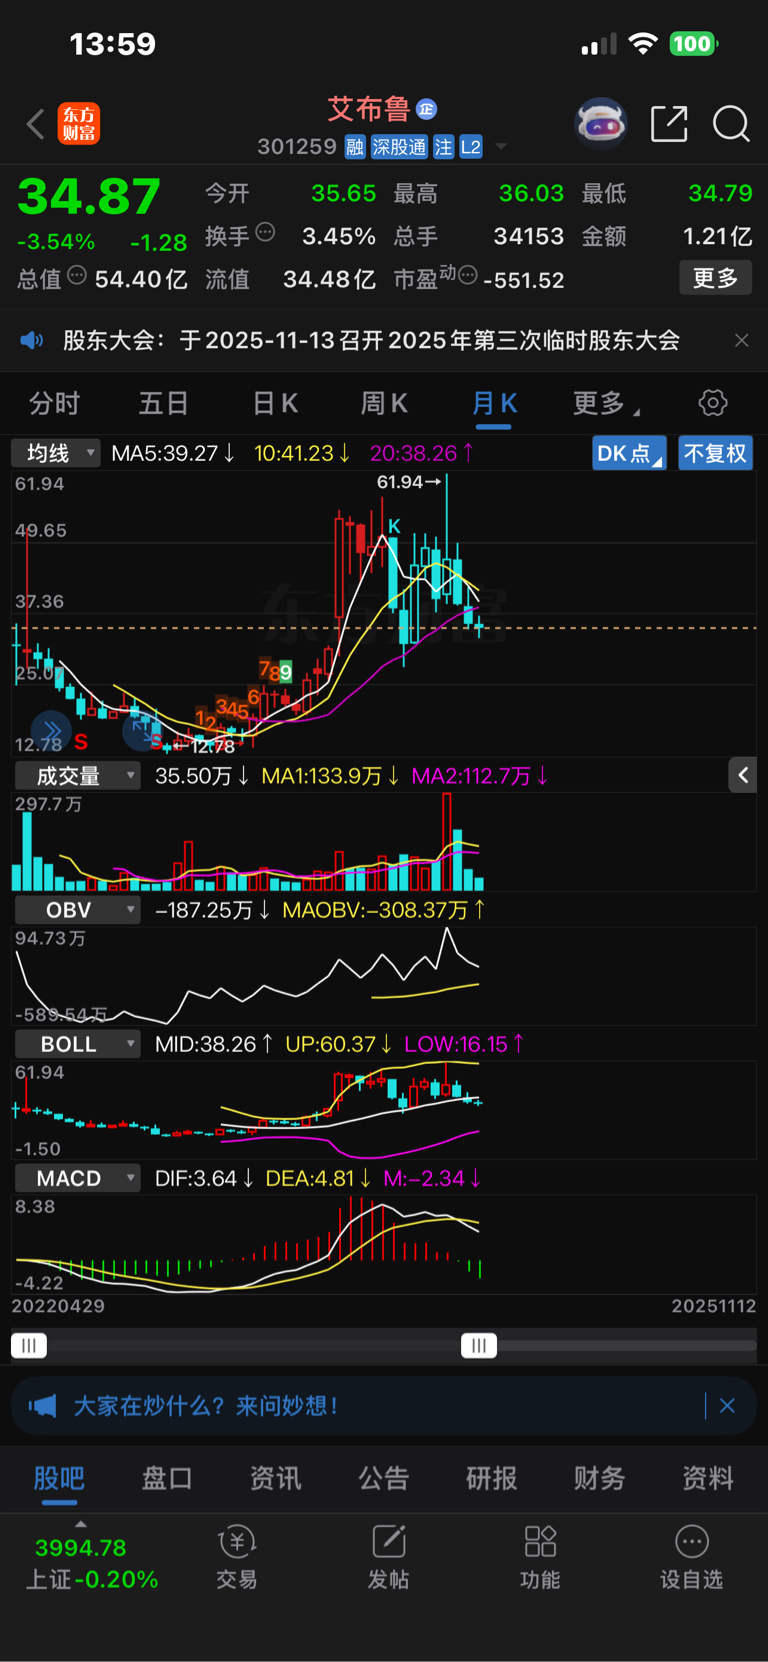
Task: Tap the MID:38.26 BOLL value
Action: click(214, 1044)
